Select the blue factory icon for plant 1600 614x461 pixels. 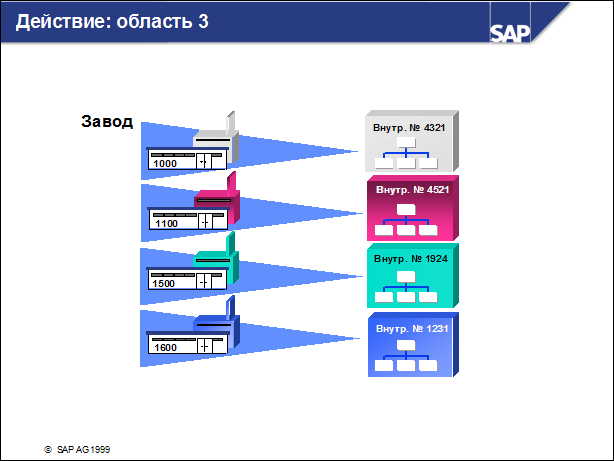coord(193,325)
